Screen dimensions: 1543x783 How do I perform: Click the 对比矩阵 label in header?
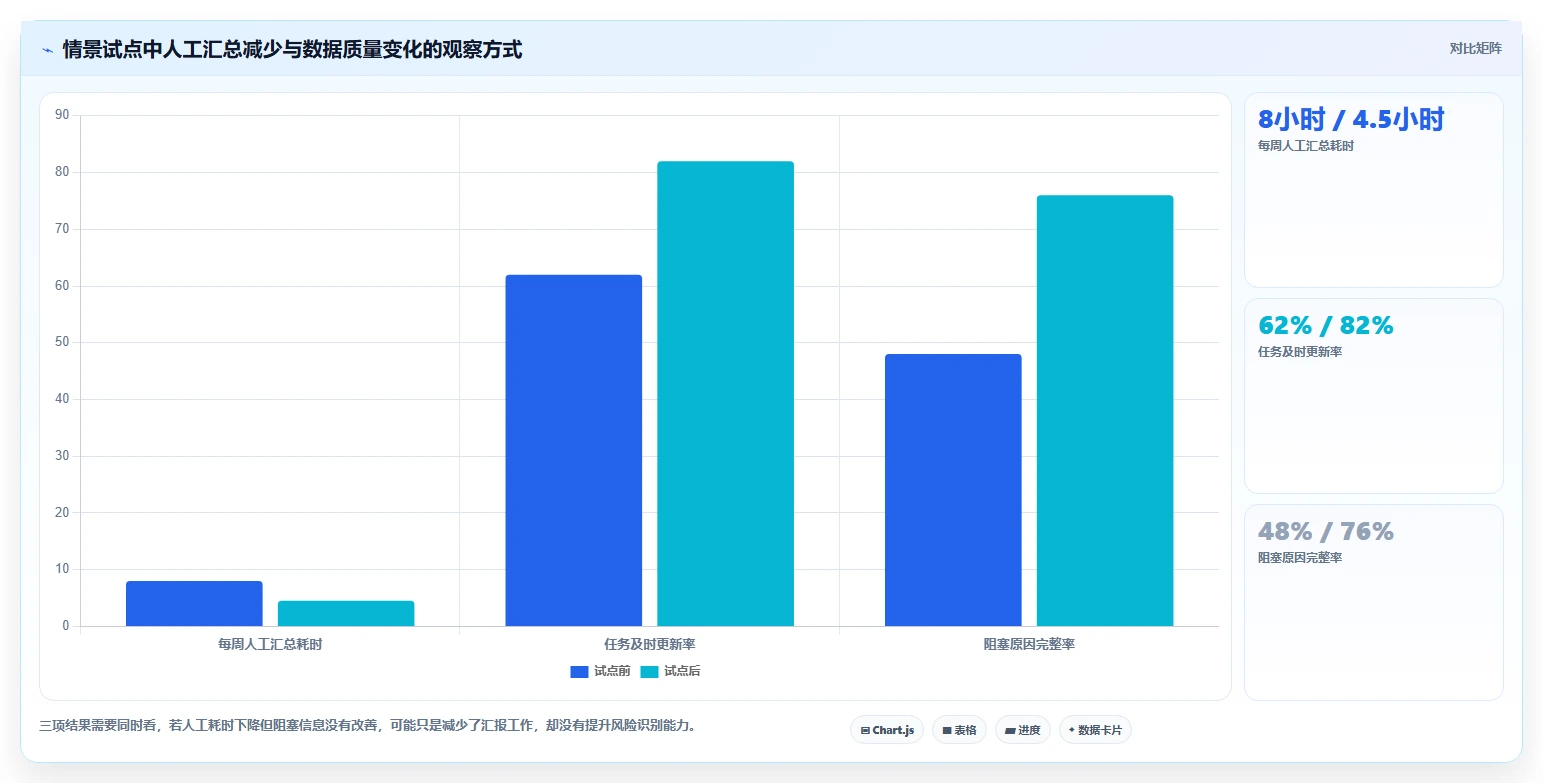[x=1476, y=48]
